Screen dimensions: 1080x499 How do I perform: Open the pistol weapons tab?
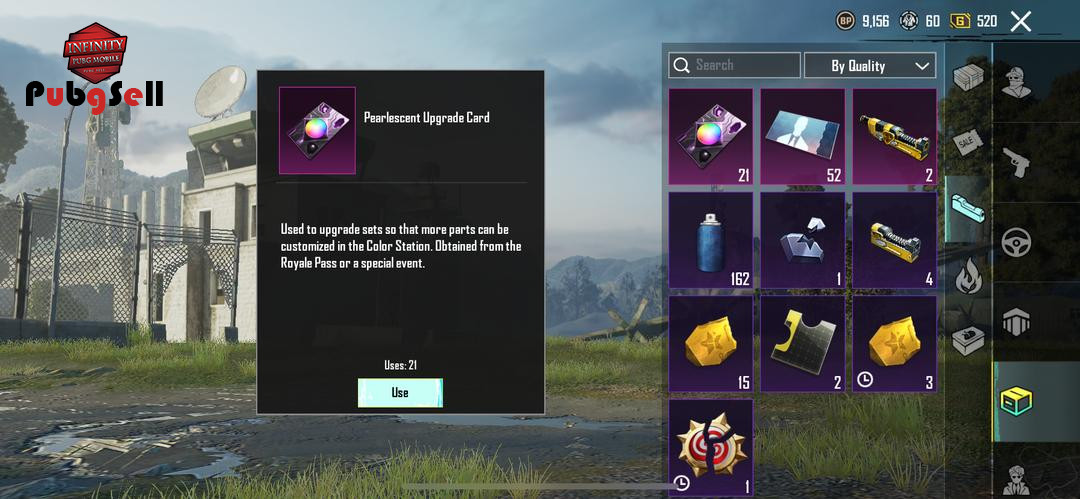(1016, 162)
